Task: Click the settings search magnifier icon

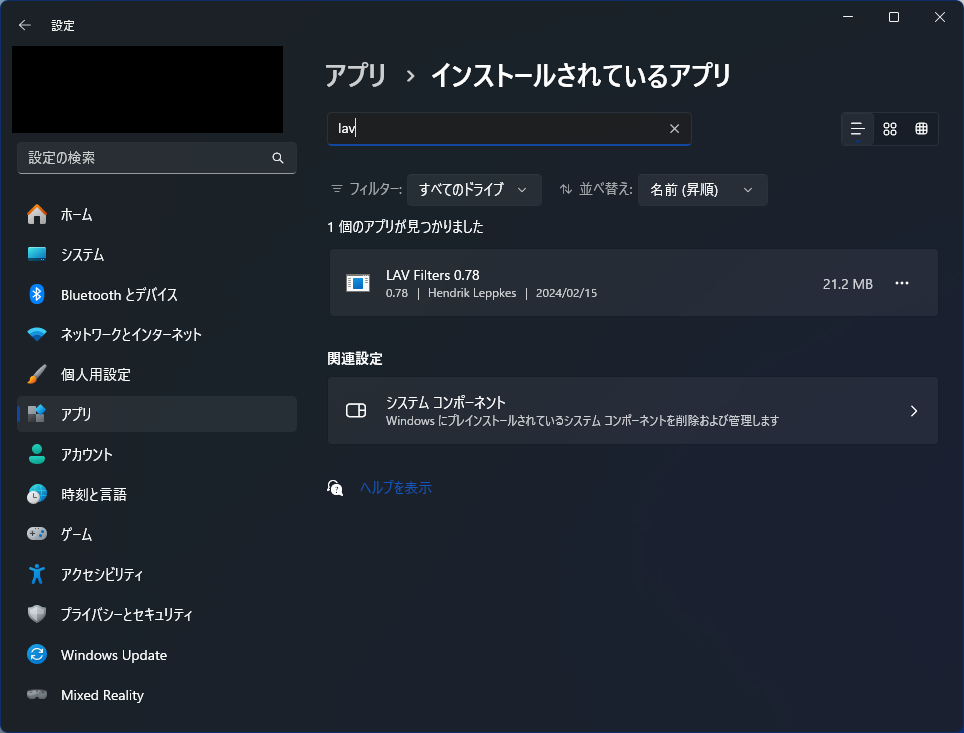Action: 278,158
